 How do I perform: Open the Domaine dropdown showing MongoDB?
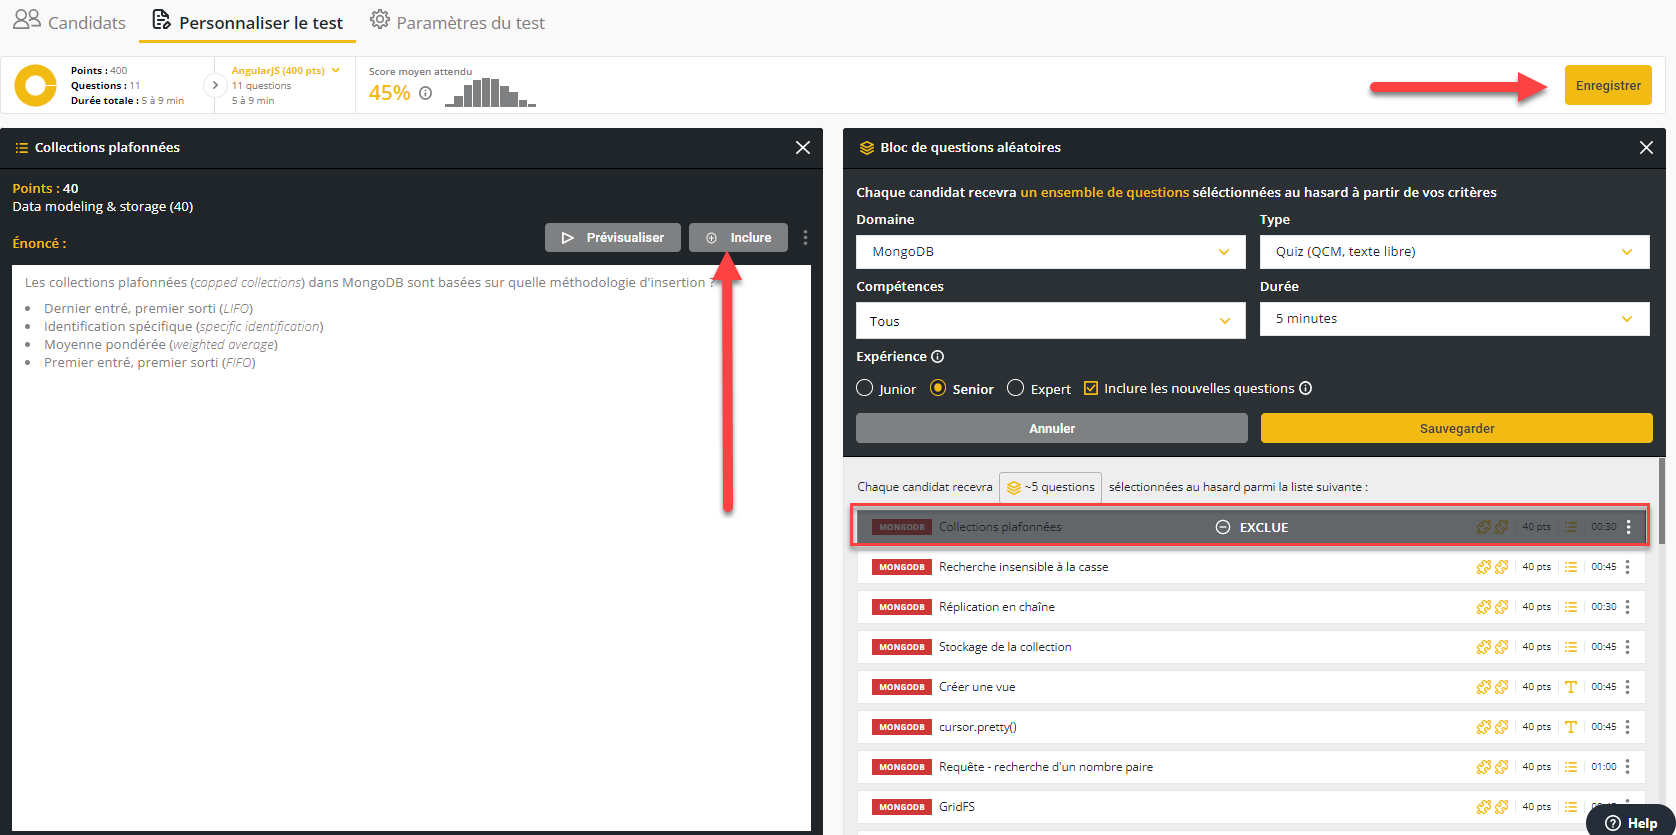(1050, 252)
